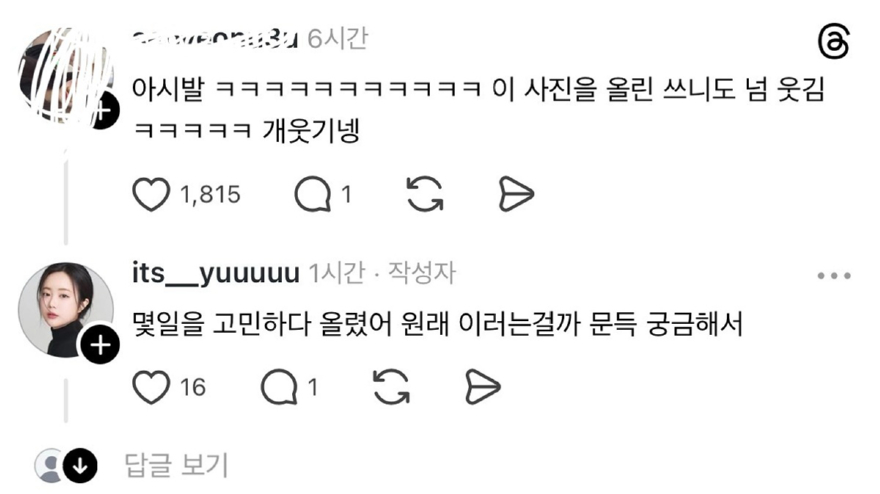Send the its__yuuuuu reply to someone

[483, 387]
